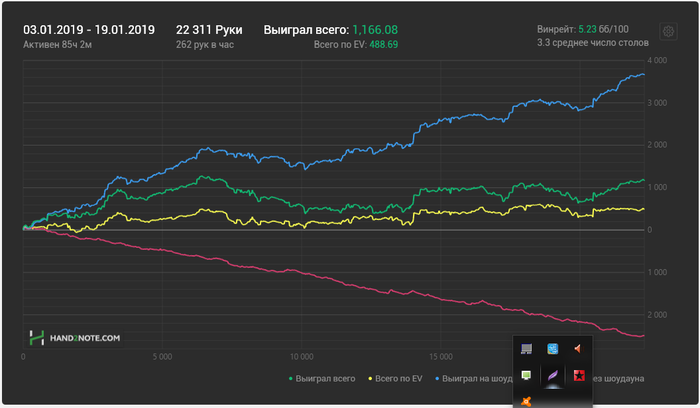
Task: Open the Avast antivirus tray icon
Action: (x=526, y=401)
